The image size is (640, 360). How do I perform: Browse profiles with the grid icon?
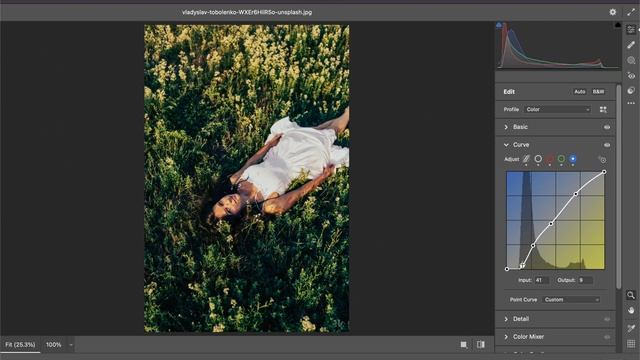point(603,109)
